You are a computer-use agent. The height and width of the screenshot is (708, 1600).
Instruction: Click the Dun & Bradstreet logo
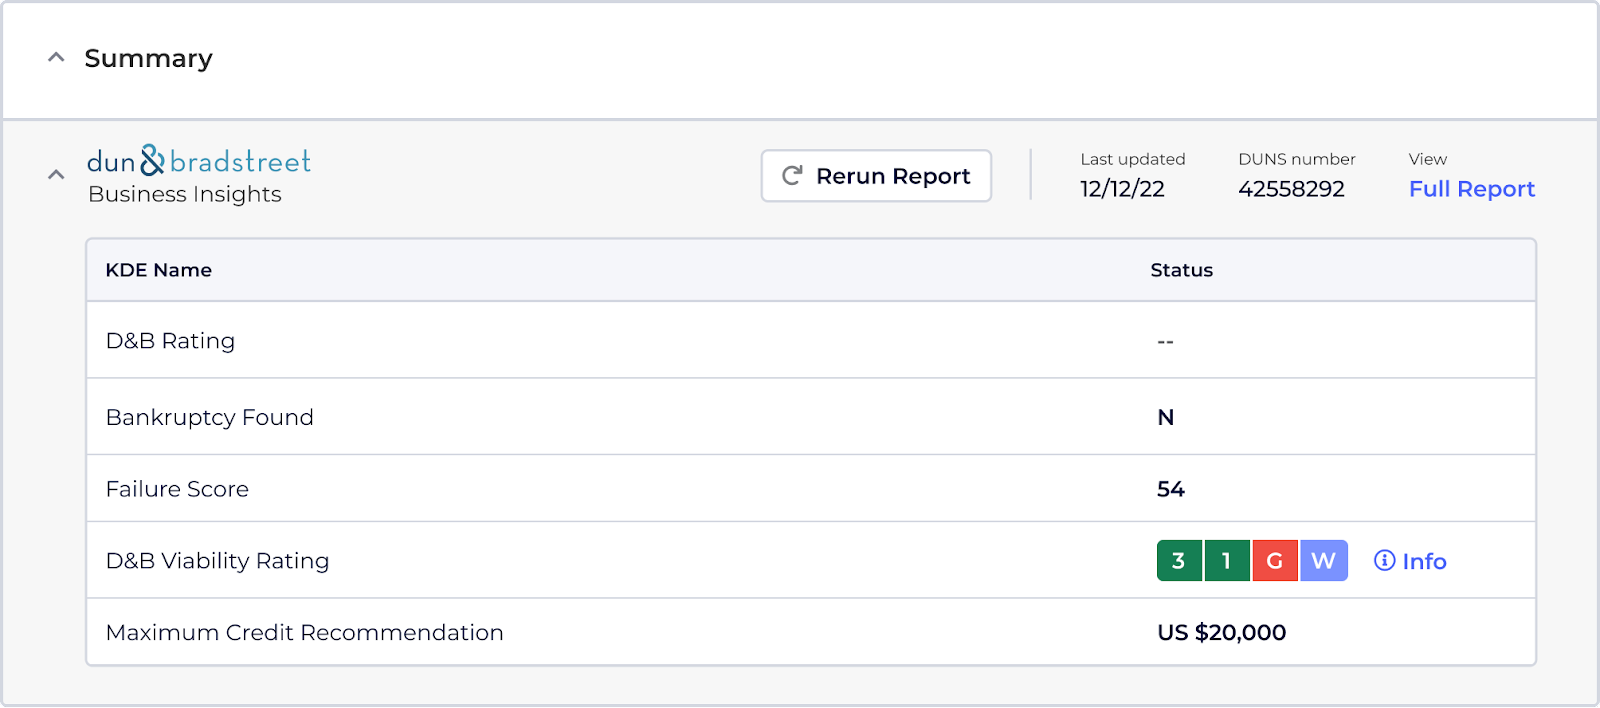coord(198,161)
